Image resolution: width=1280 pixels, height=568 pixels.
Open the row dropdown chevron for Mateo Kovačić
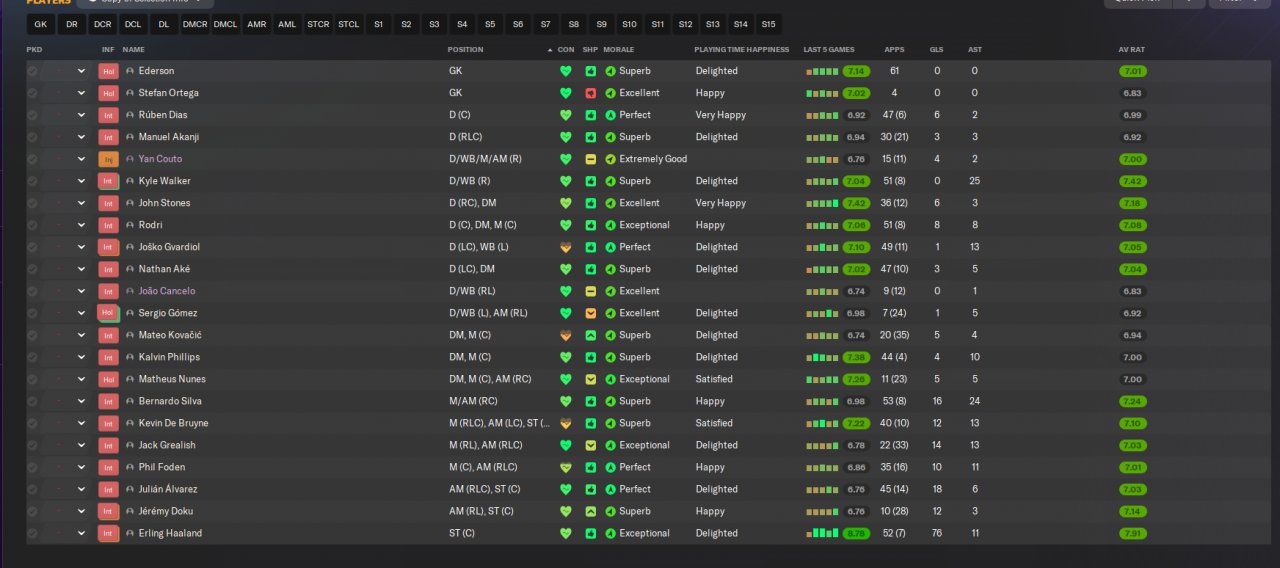click(81, 335)
